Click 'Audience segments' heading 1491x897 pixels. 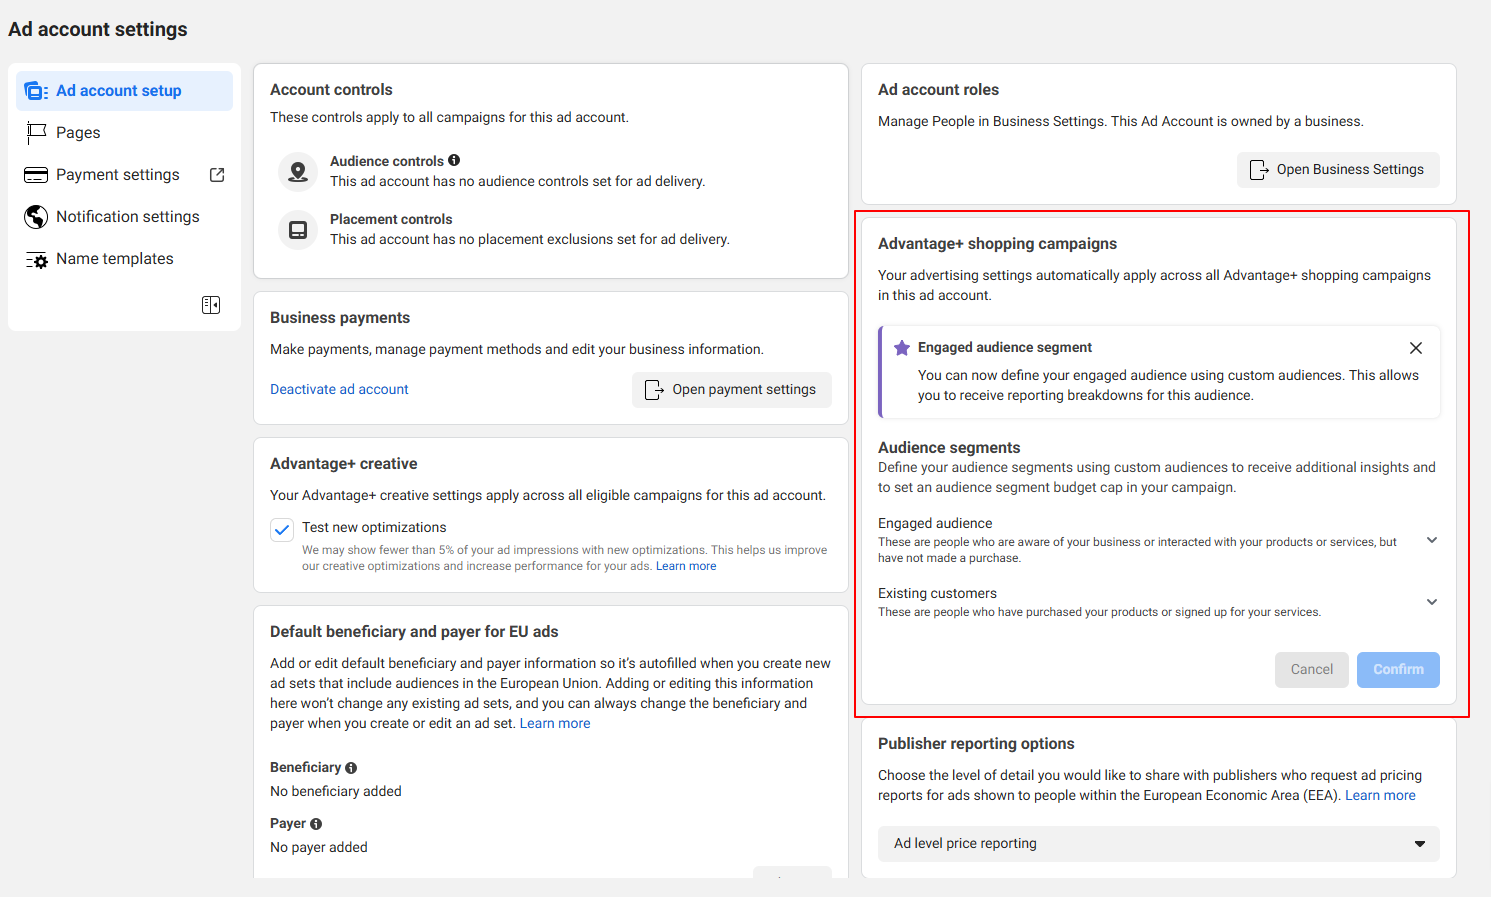[x=949, y=448]
